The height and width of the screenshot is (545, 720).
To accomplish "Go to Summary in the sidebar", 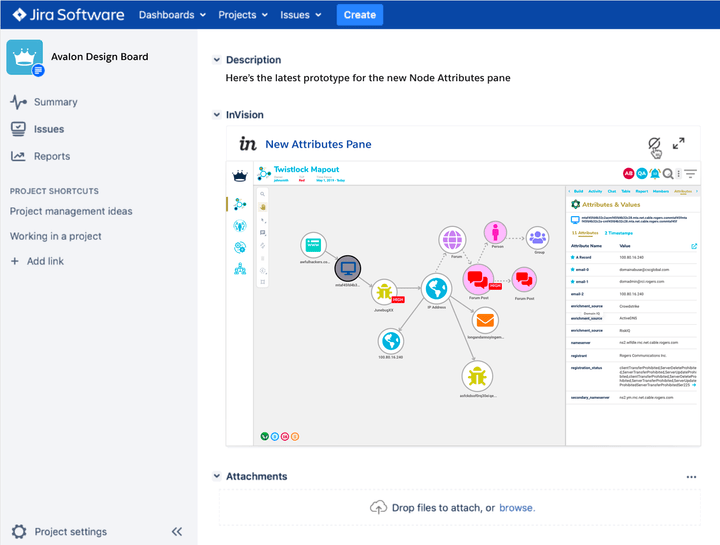I will click(x=55, y=102).
